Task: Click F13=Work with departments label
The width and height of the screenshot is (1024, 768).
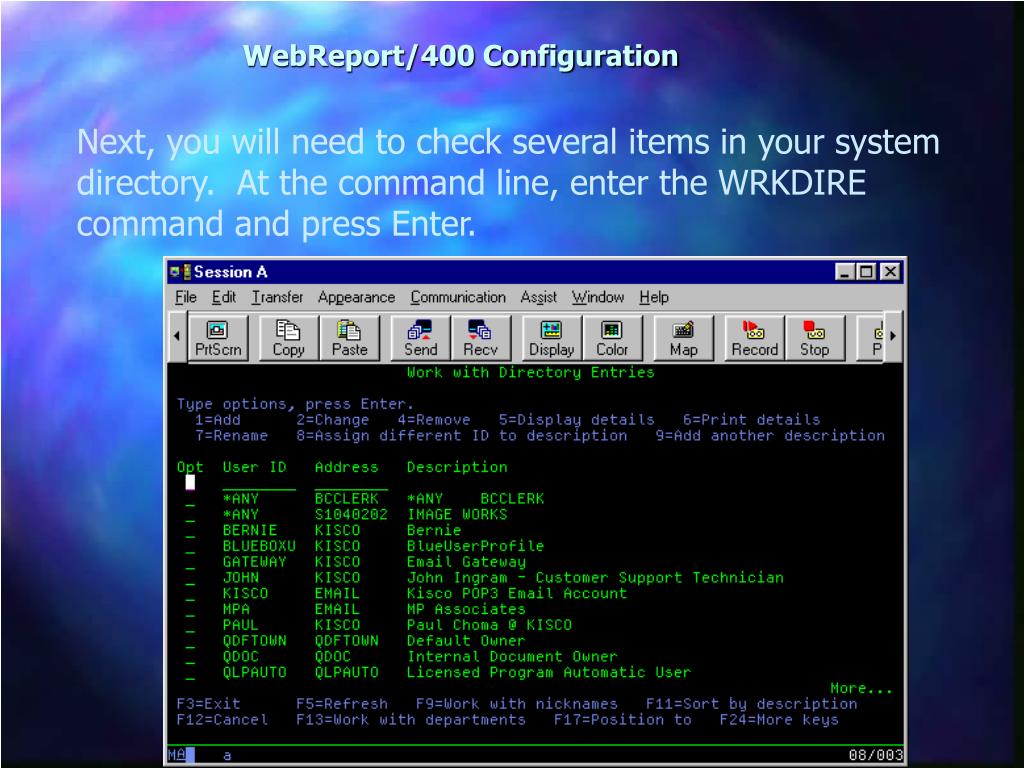Action: coord(411,720)
